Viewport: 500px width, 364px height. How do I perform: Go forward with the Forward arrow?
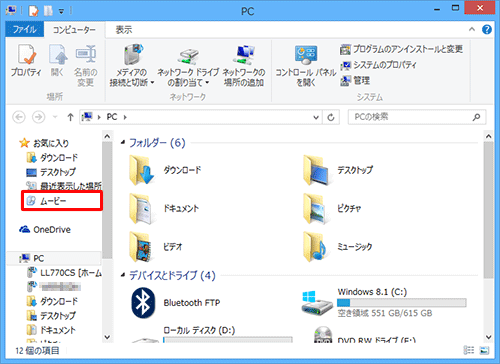[39, 117]
